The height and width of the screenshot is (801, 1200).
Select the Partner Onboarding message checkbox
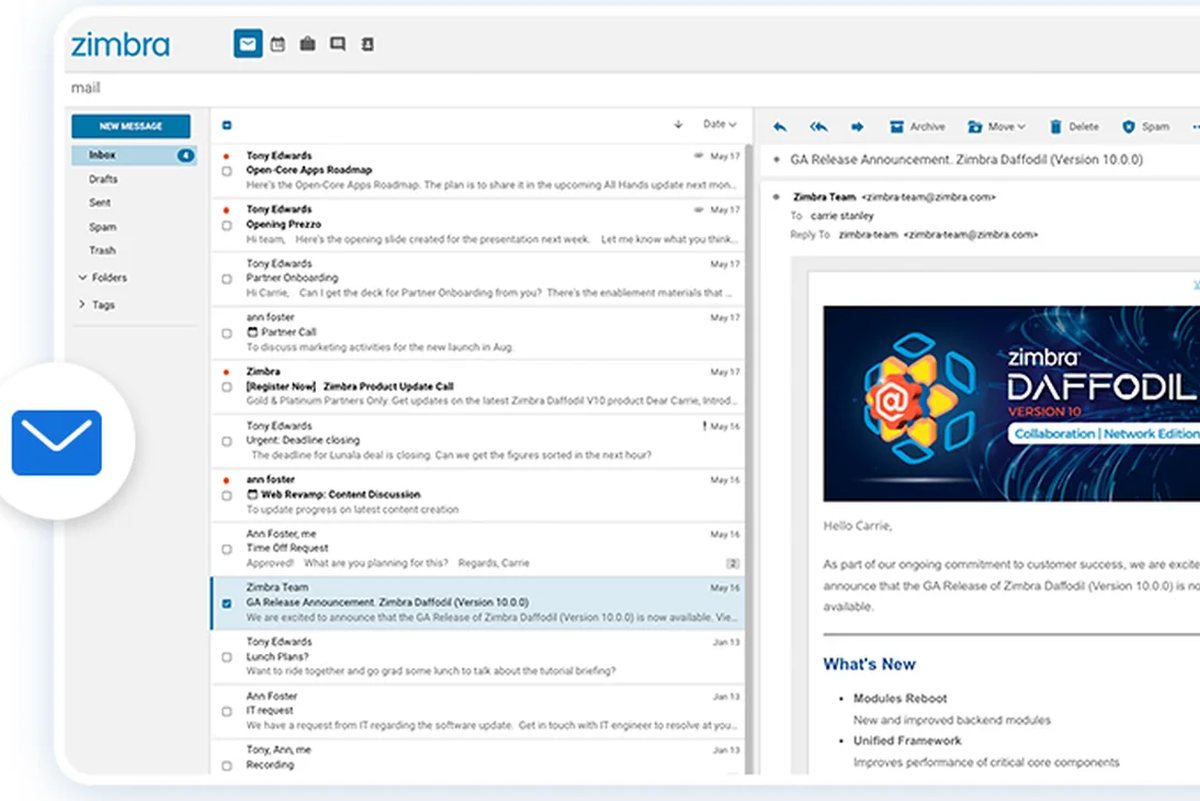coord(227,279)
